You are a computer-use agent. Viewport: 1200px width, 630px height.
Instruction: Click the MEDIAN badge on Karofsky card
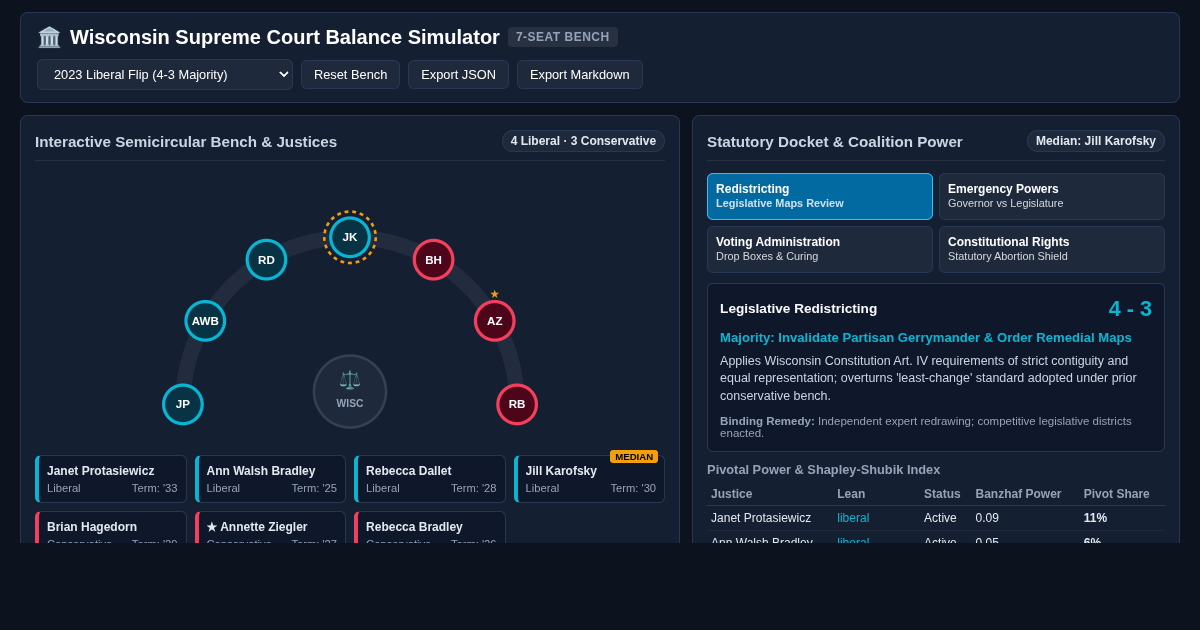tap(634, 457)
